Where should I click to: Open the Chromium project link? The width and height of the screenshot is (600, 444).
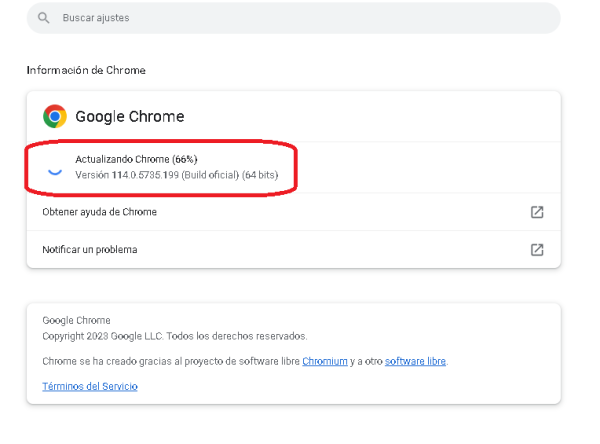325,361
